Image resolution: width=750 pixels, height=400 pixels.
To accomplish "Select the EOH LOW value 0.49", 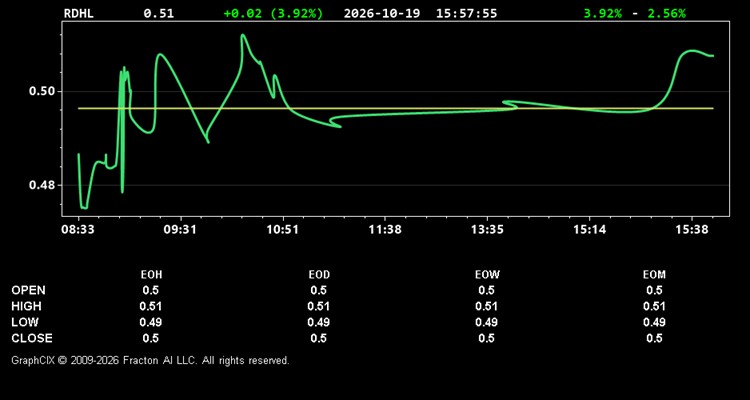I will pyautogui.click(x=151, y=322).
